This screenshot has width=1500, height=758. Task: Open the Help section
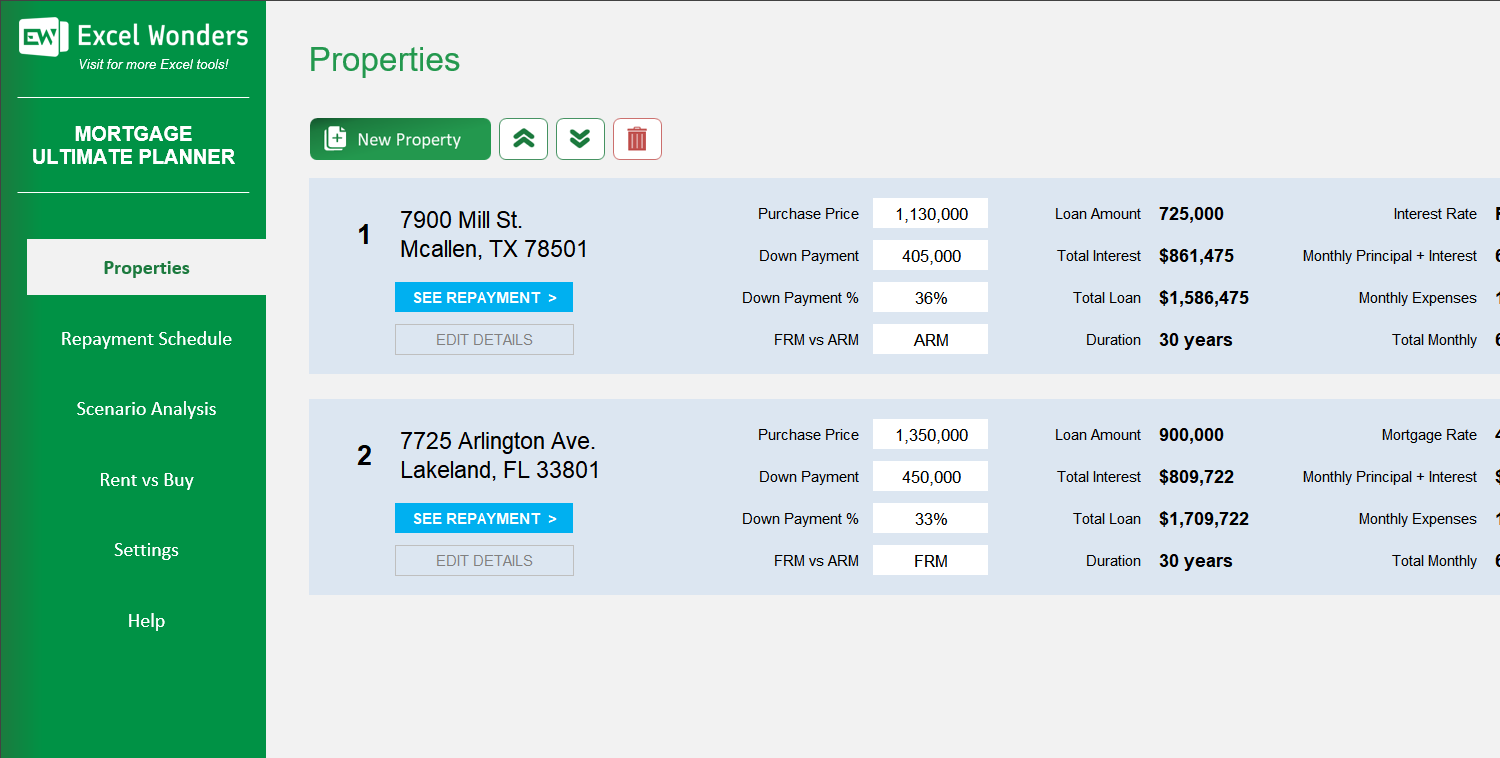click(x=146, y=620)
